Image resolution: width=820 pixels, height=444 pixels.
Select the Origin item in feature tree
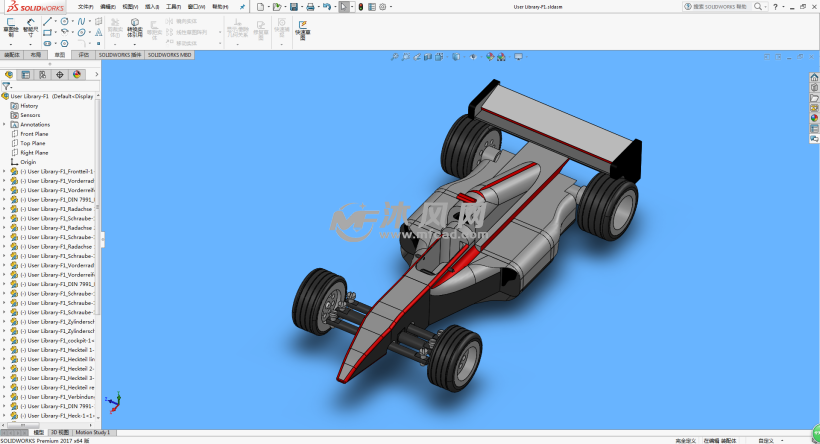click(x=28, y=161)
